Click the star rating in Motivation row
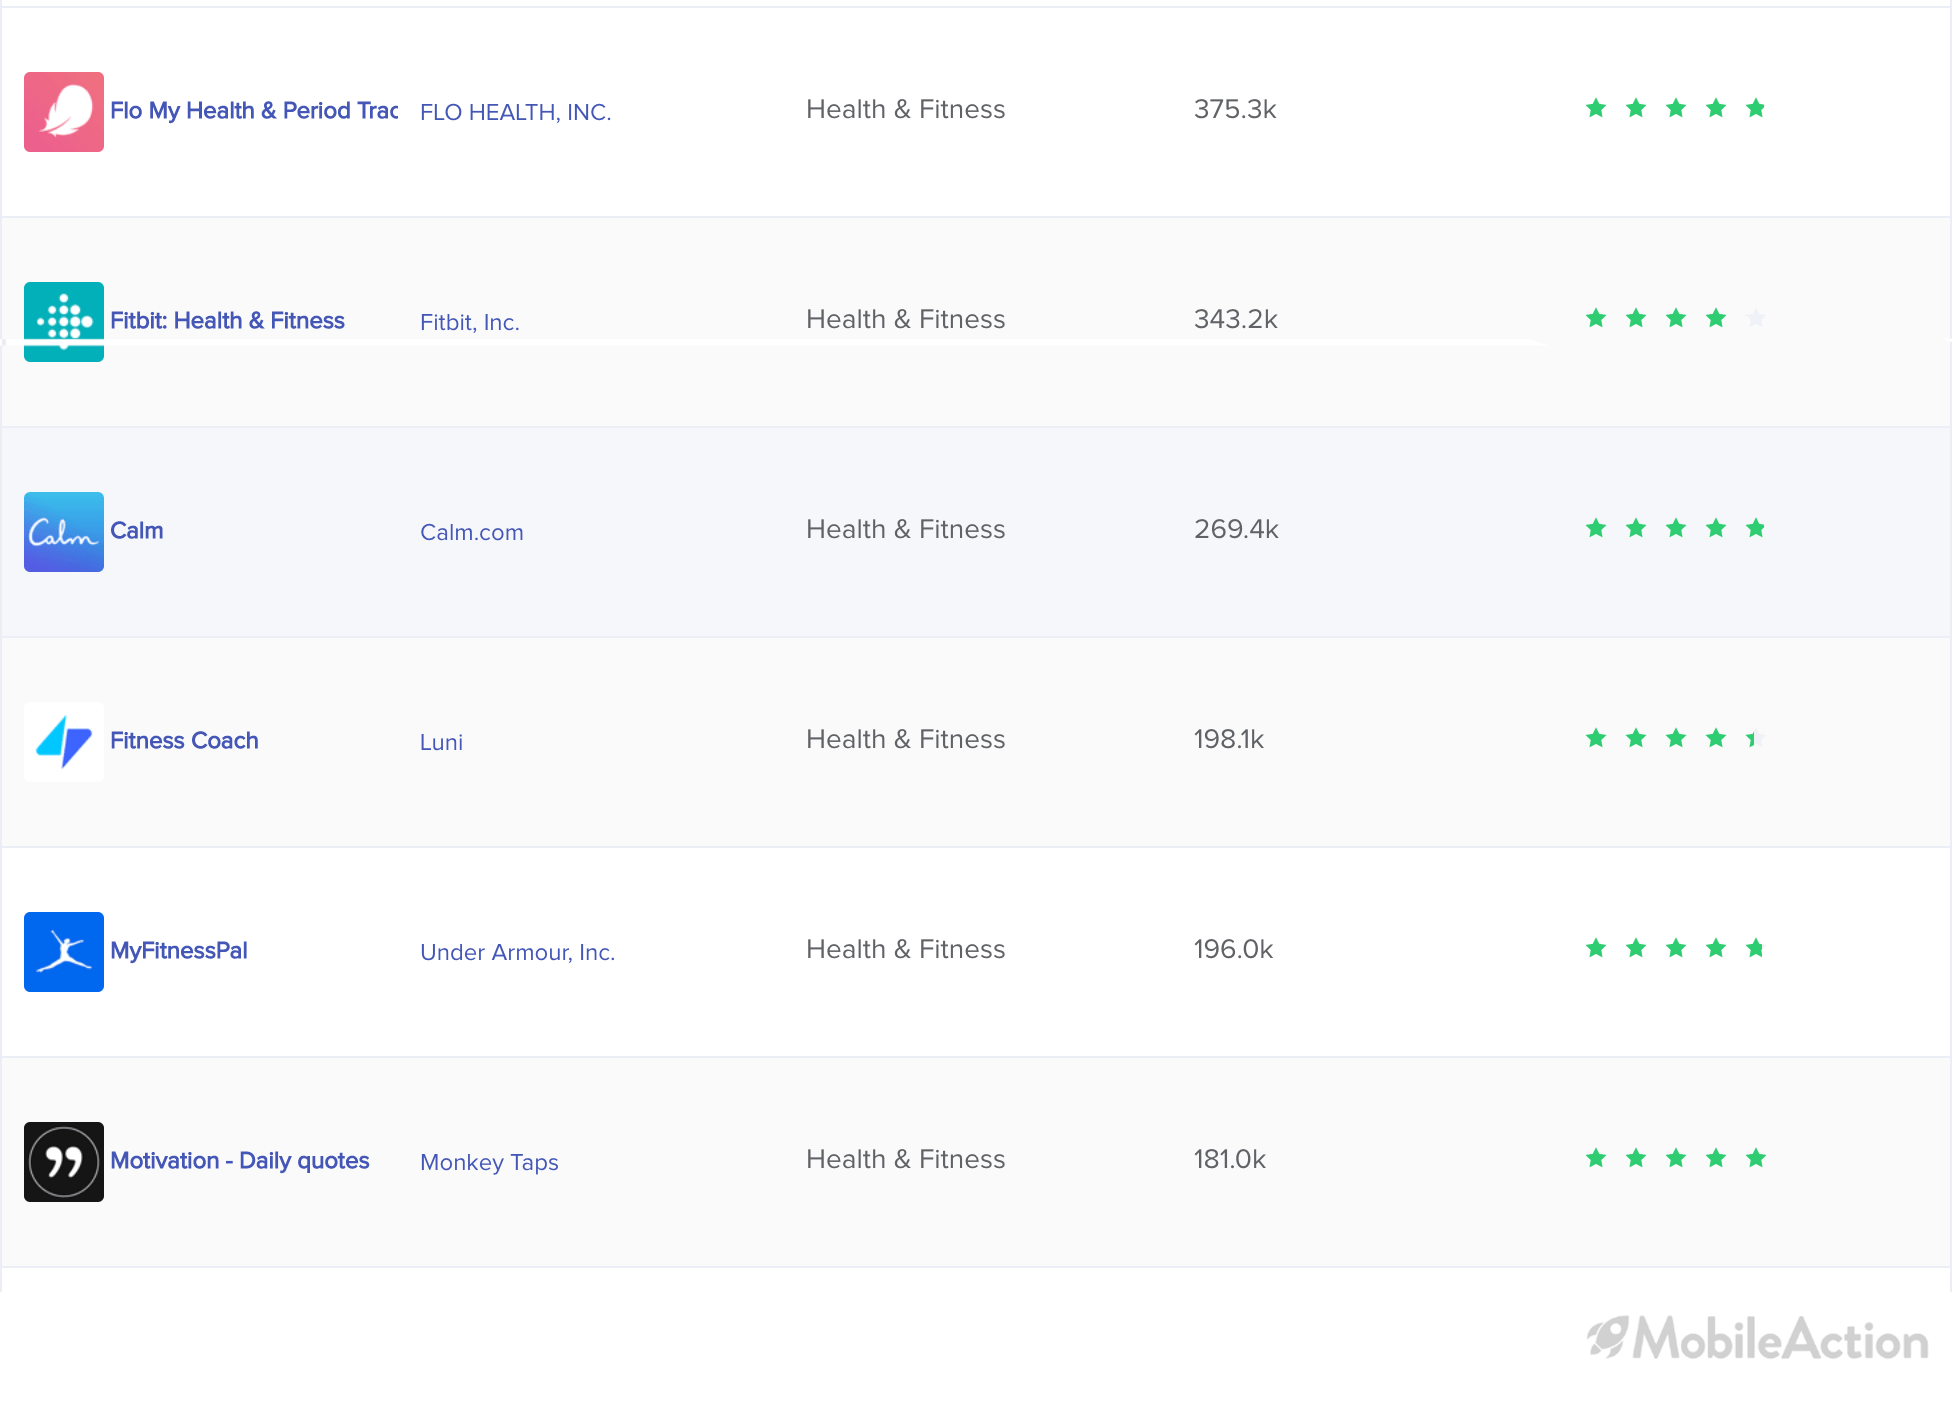Image resolution: width=1952 pixels, height=1414 pixels. pyautogui.click(x=1676, y=1158)
